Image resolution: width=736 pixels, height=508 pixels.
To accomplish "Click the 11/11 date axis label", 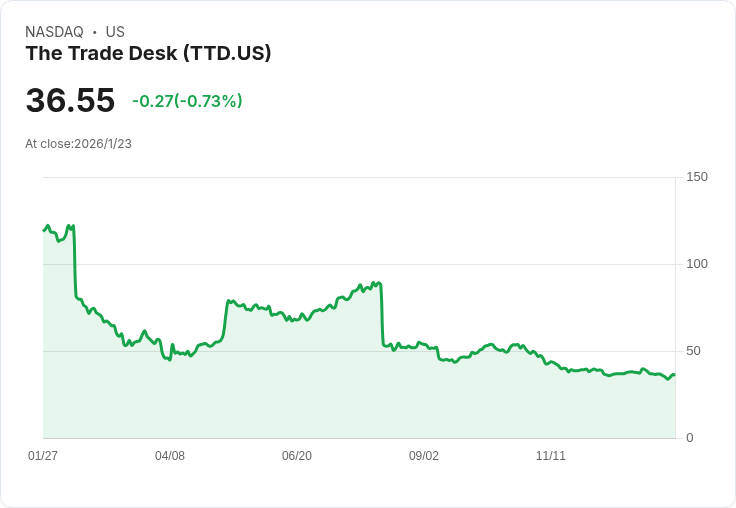I will point(551,456).
